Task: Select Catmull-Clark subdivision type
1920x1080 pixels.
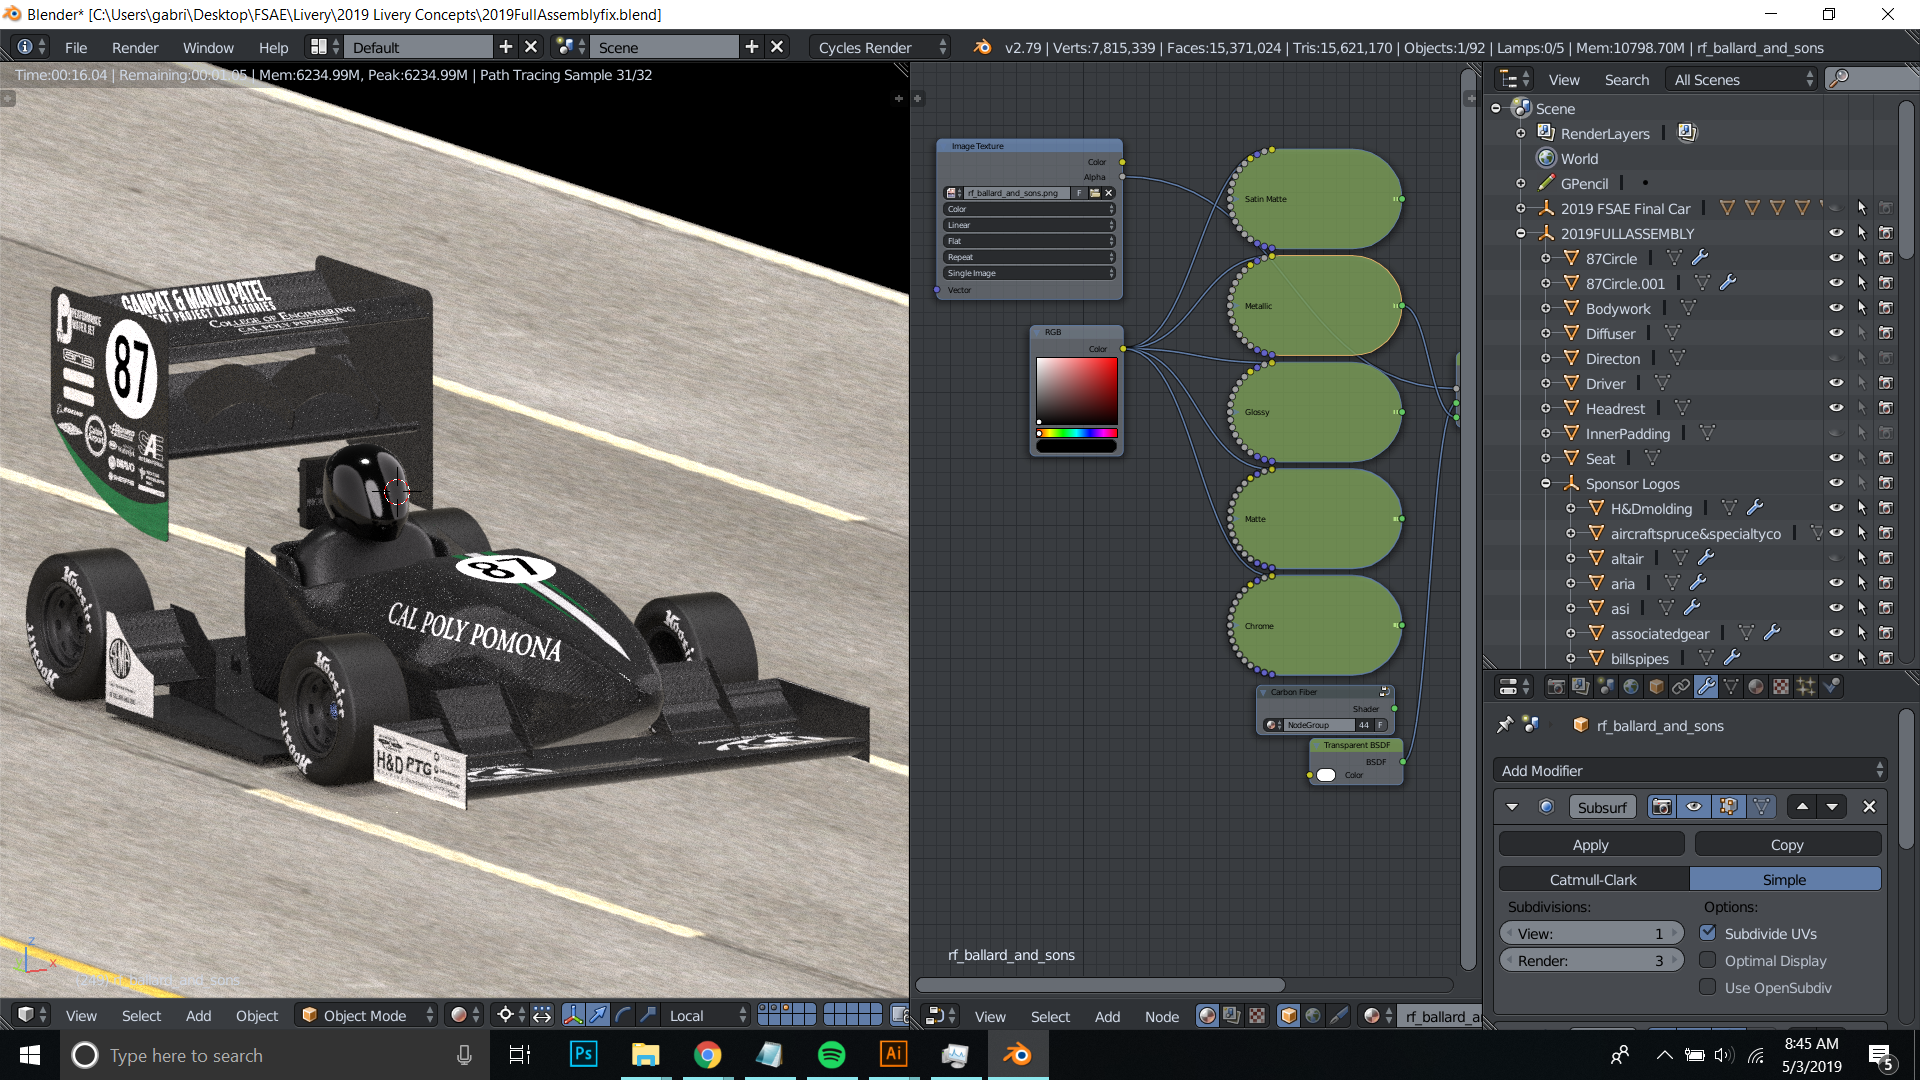Action: pyautogui.click(x=1594, y=879)
